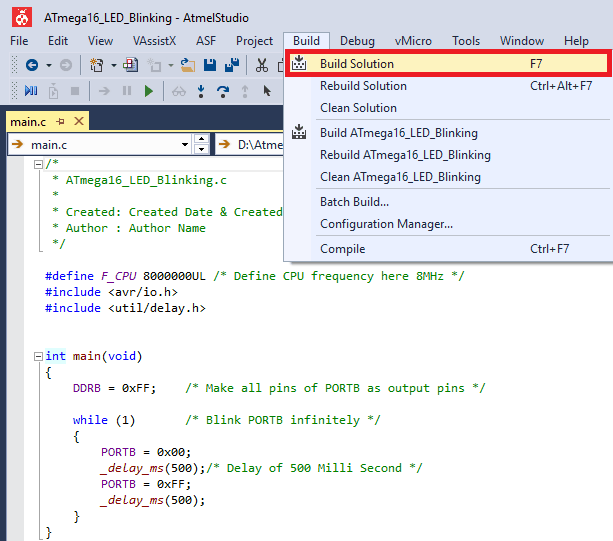
Task: Click on DDRB = 0xFF; statement
Action: (114, 388)
